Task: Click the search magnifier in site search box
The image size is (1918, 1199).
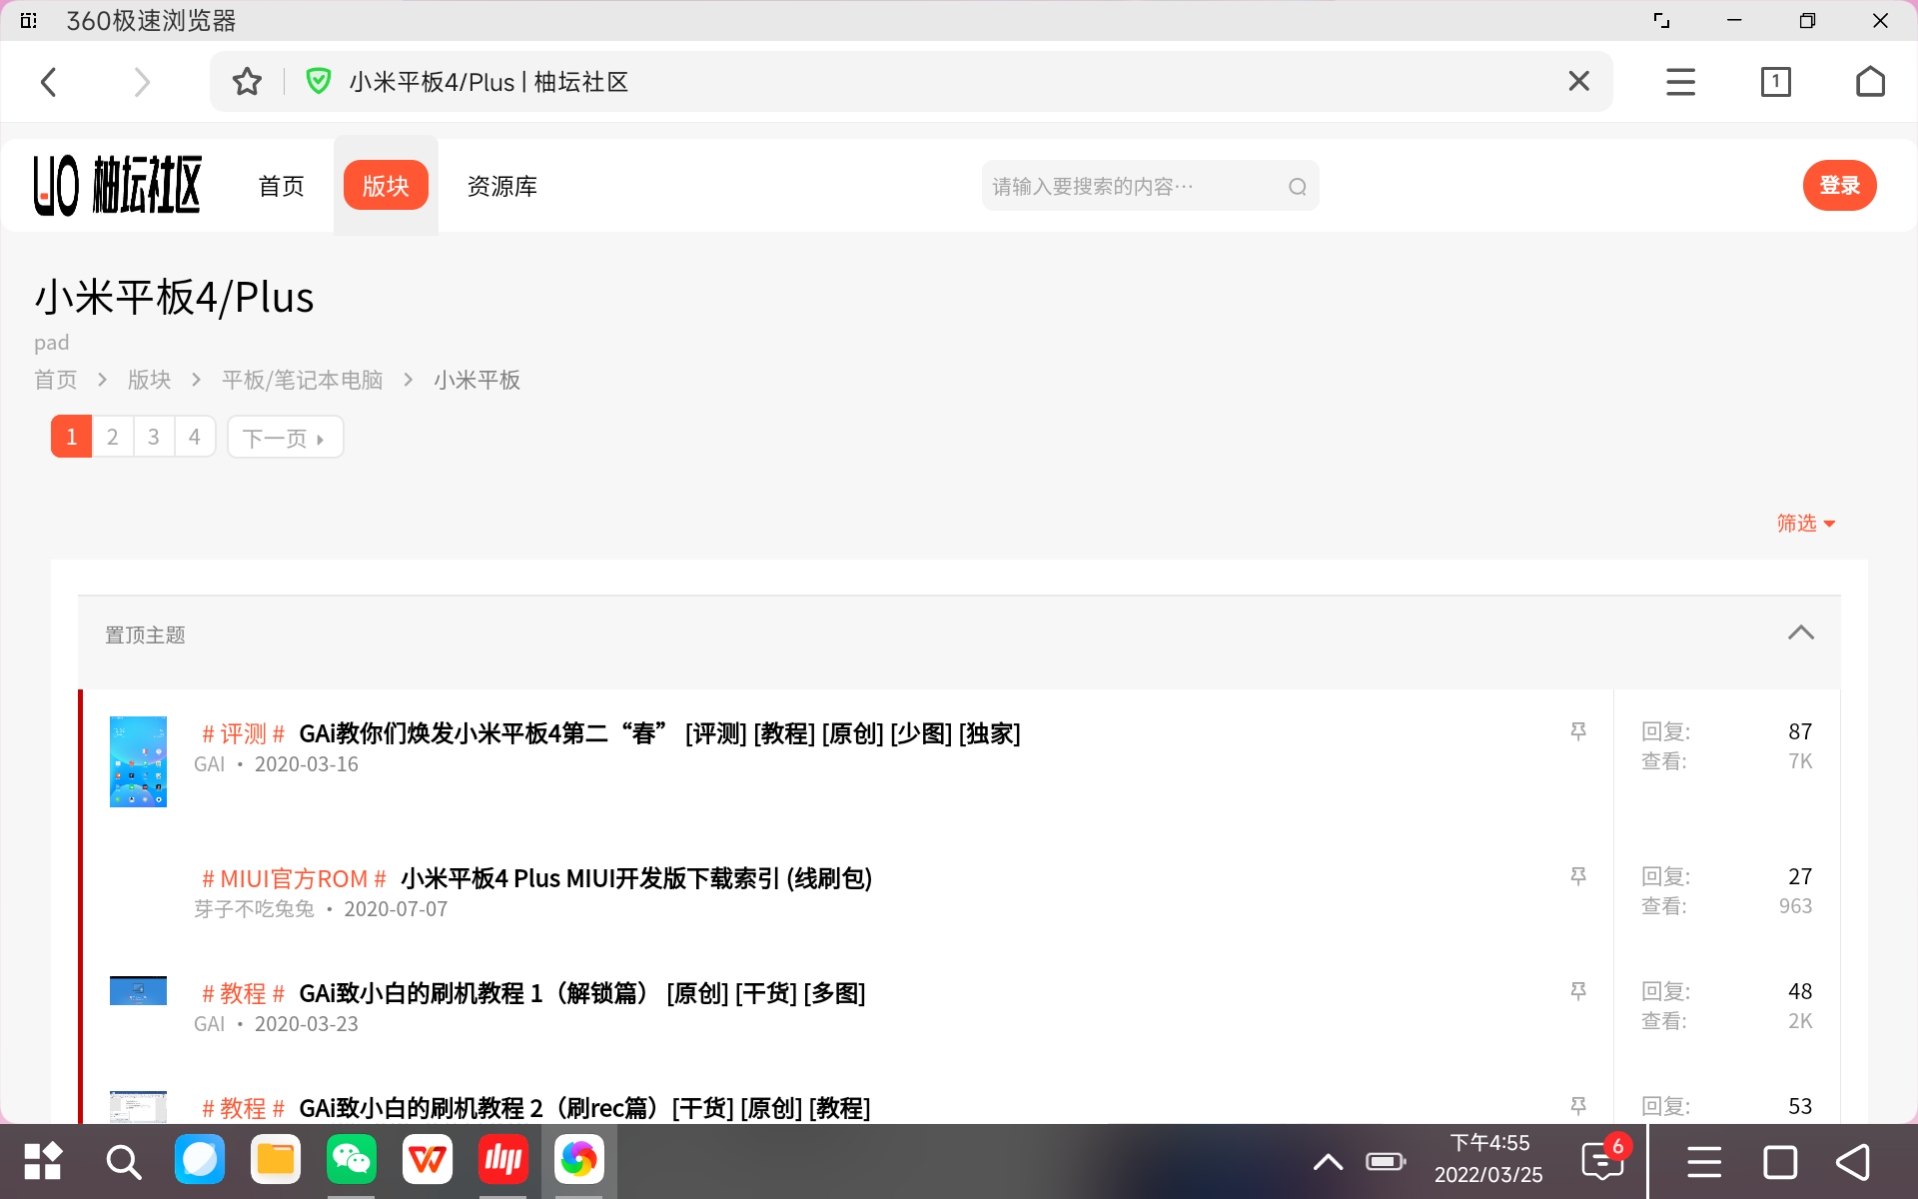Action: coord(1297,186)
